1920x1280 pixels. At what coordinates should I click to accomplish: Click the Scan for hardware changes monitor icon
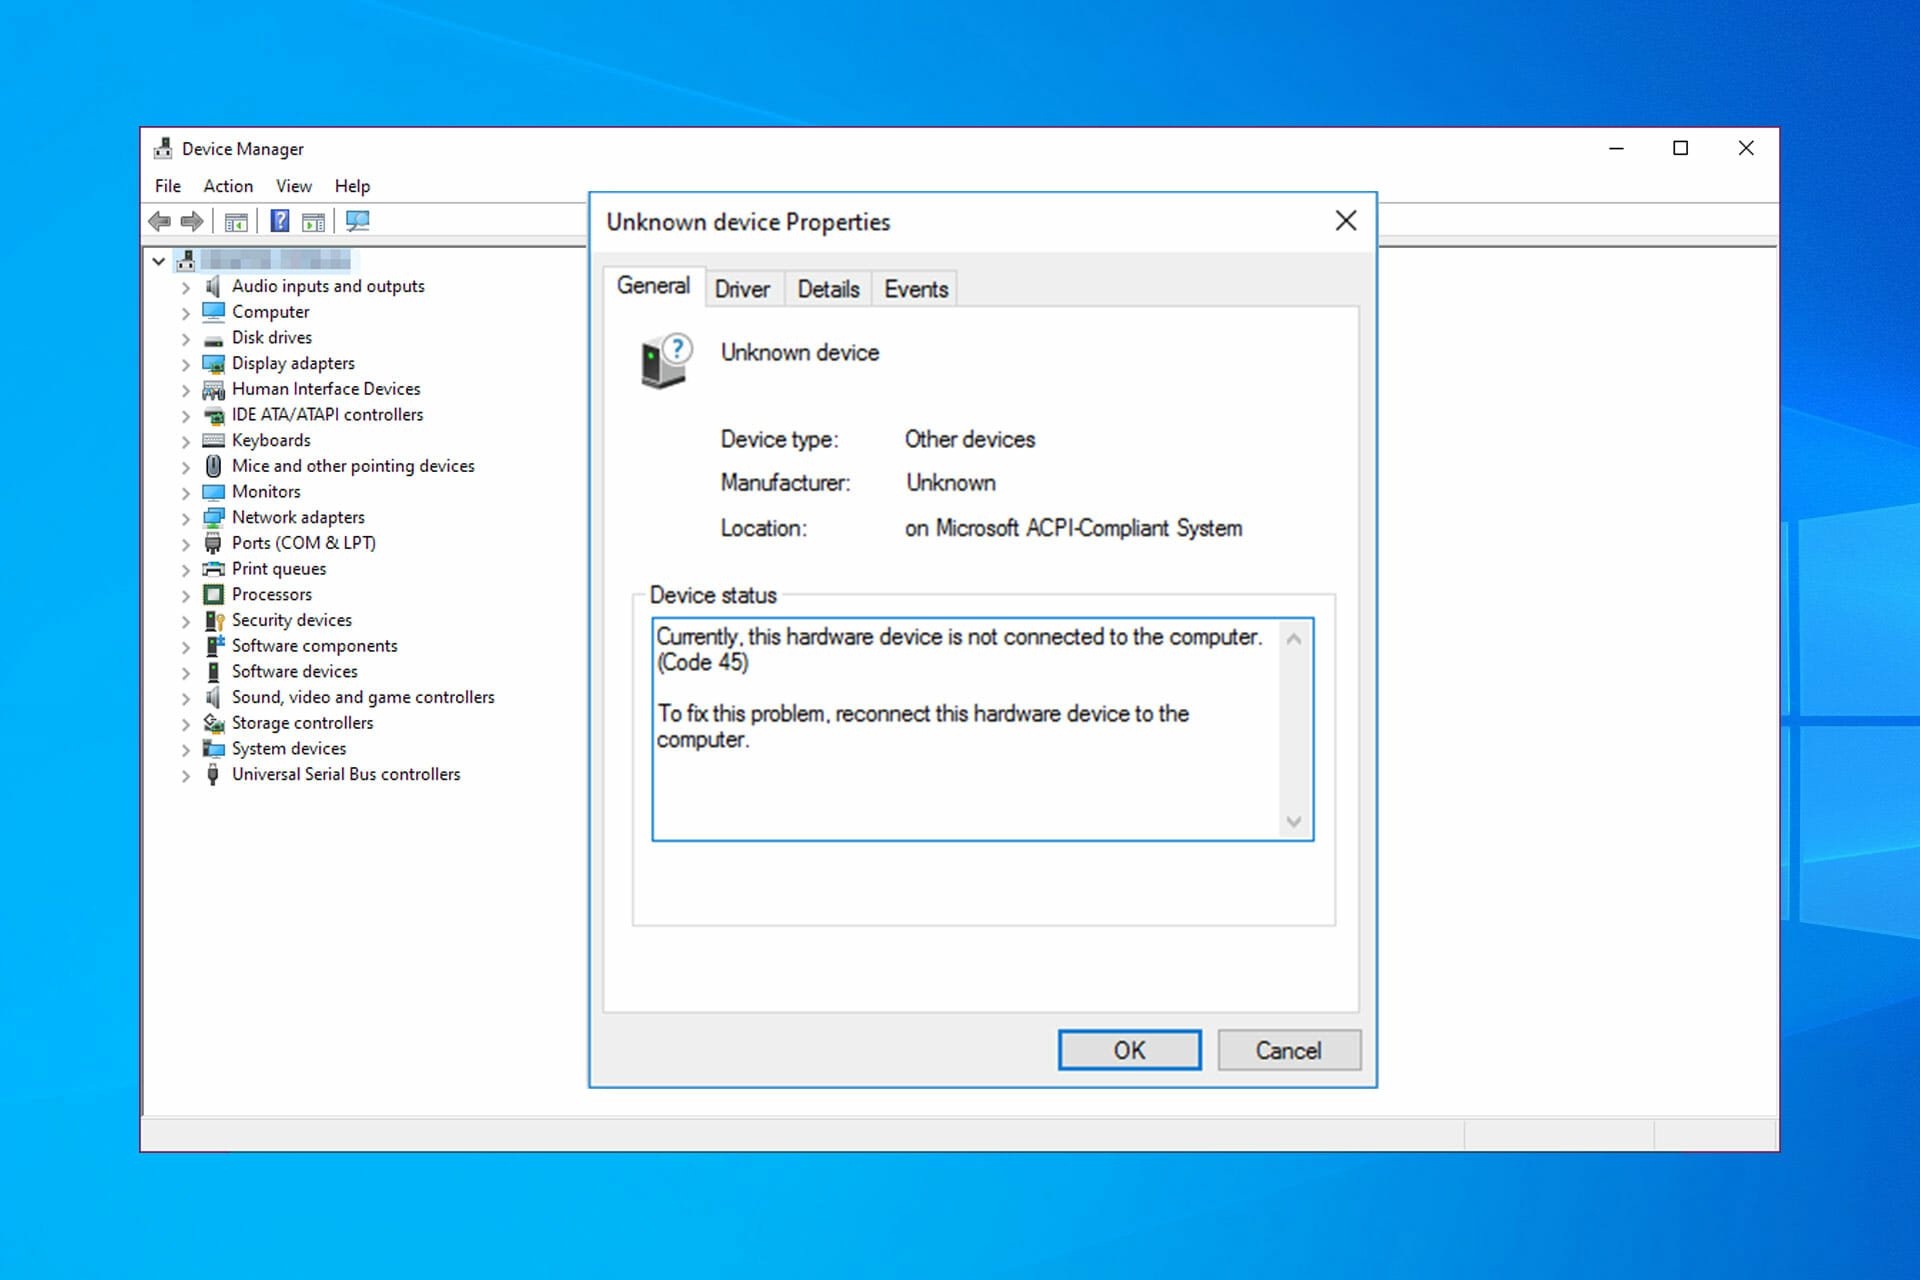pos(357,221)
